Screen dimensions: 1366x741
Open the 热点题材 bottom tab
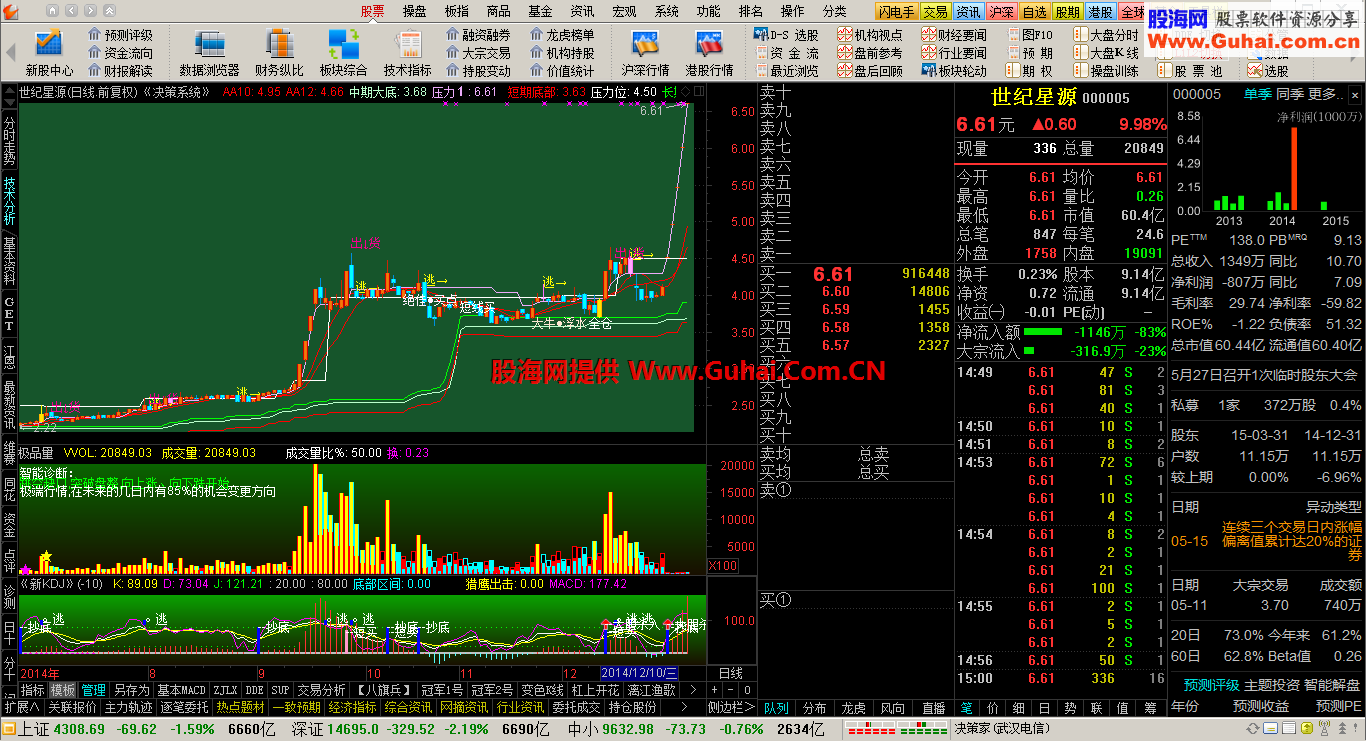pyautogui.click(x=242, y=707)
